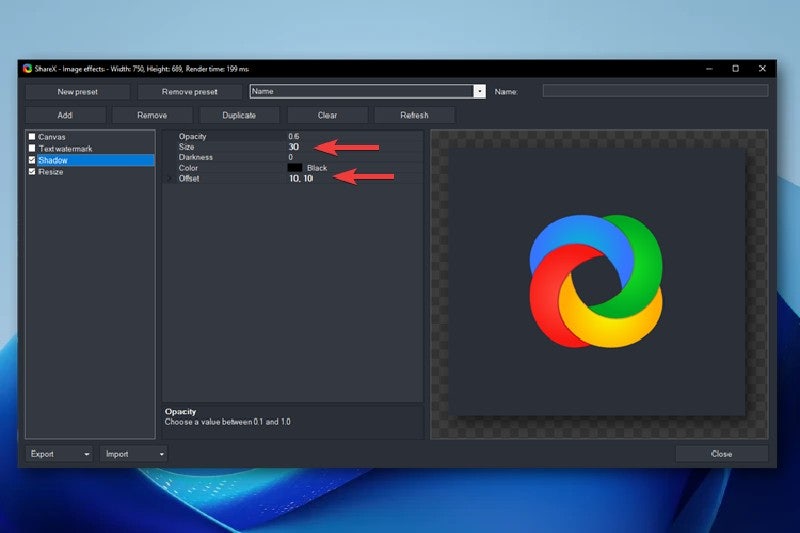Click the Add effect button
Image resolution: width=800 pixels, height=533 pixels.
65,115
